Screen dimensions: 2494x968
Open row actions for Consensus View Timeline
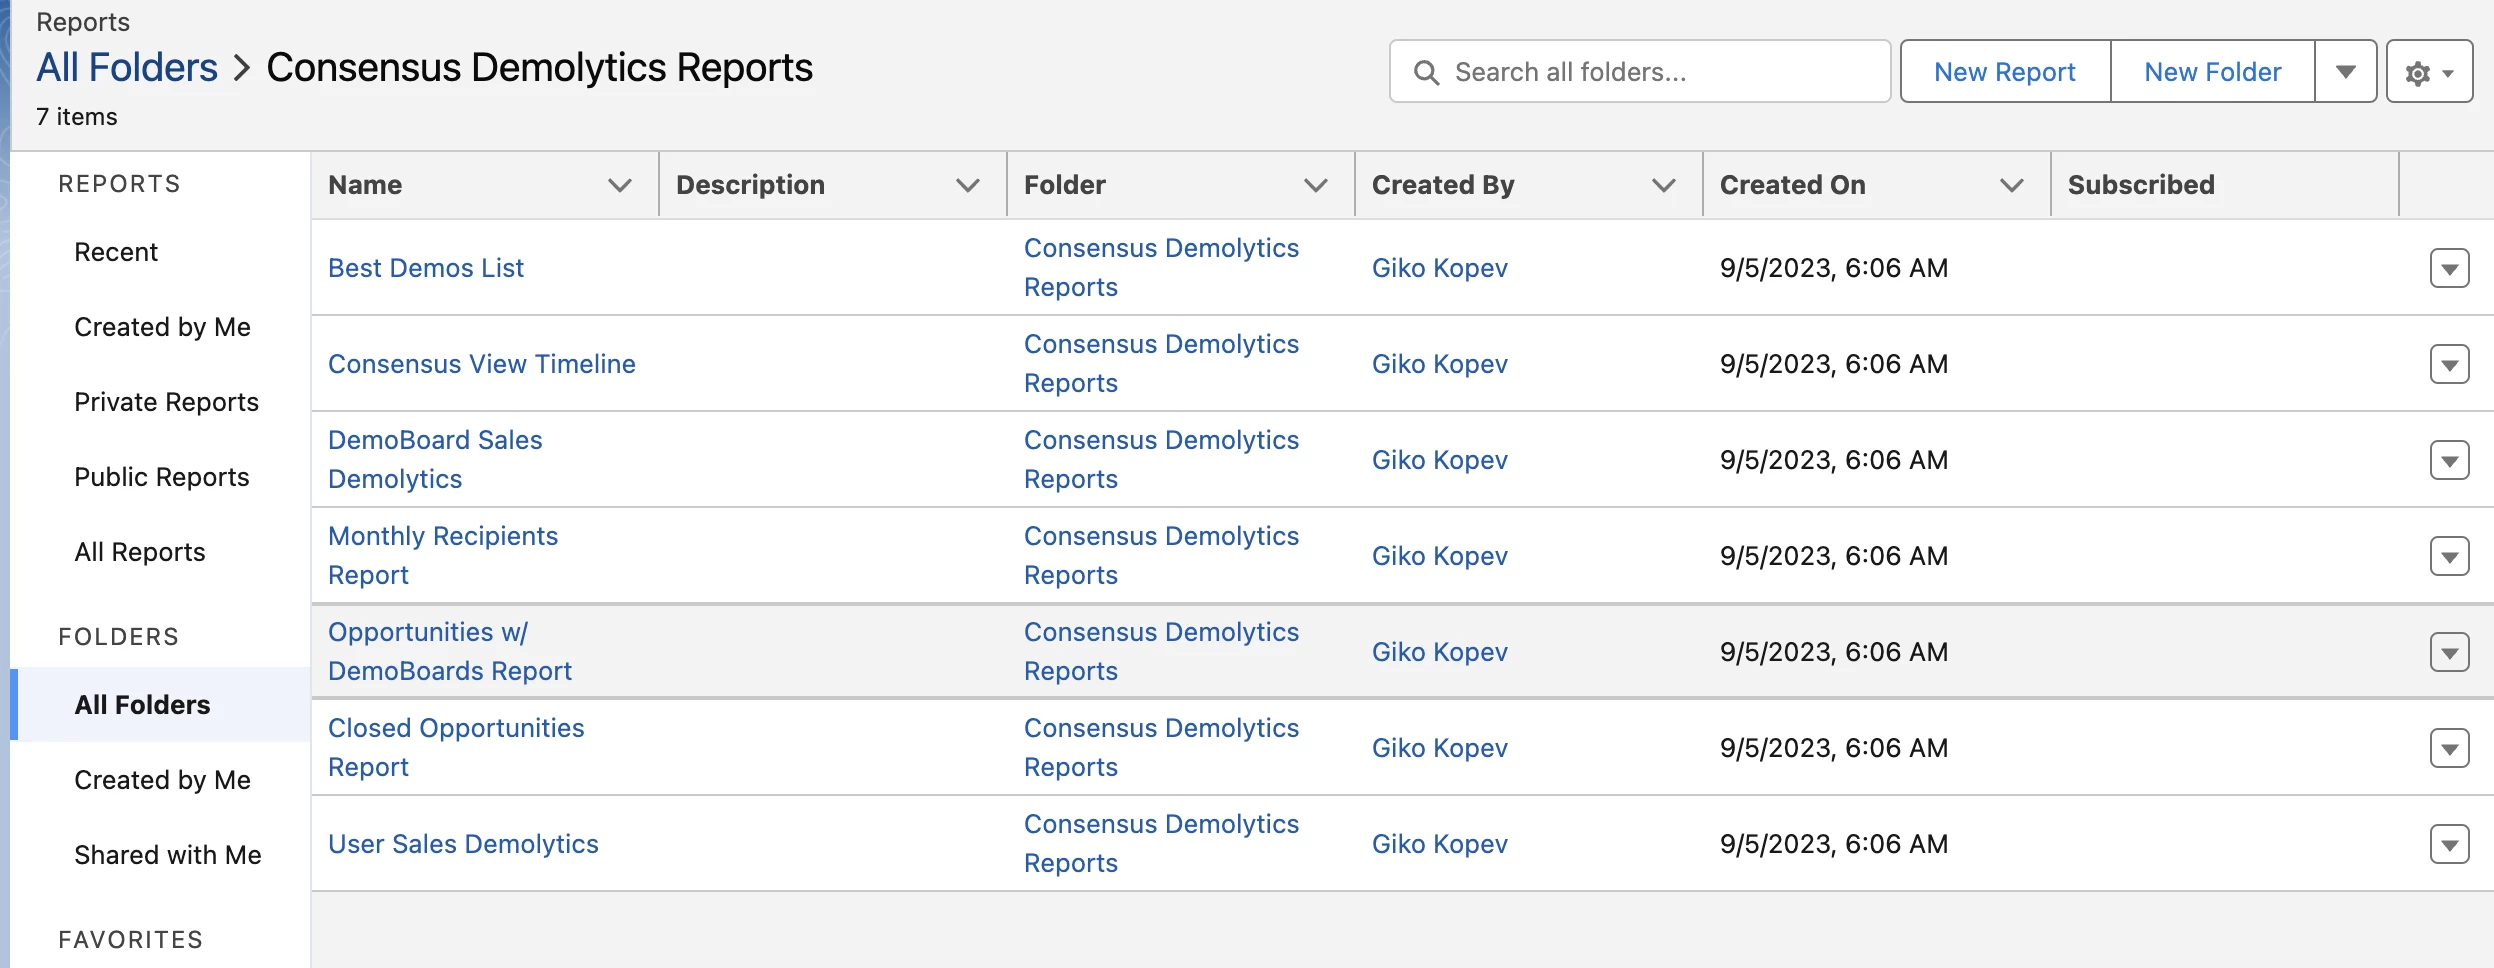(2449, 365)
